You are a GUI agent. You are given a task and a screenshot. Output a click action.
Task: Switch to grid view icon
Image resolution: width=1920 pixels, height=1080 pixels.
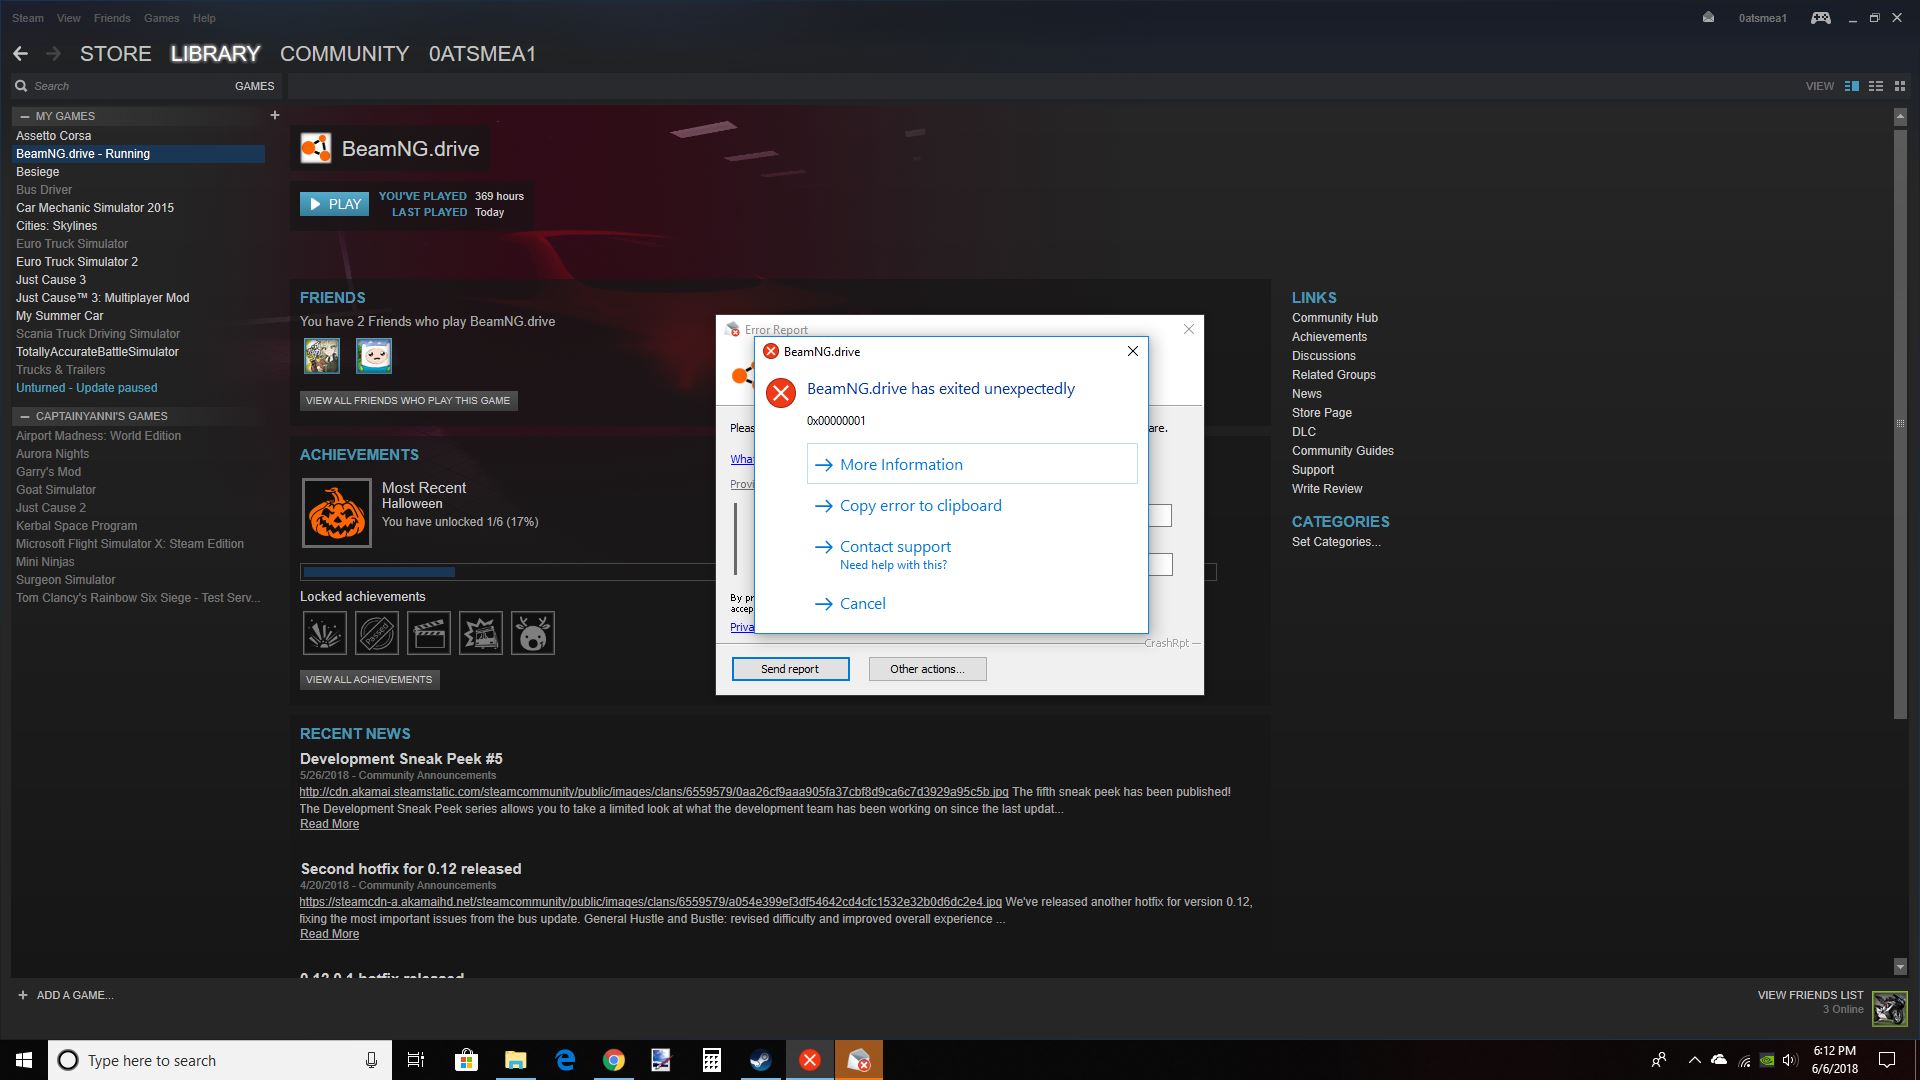coord(1901,86)
